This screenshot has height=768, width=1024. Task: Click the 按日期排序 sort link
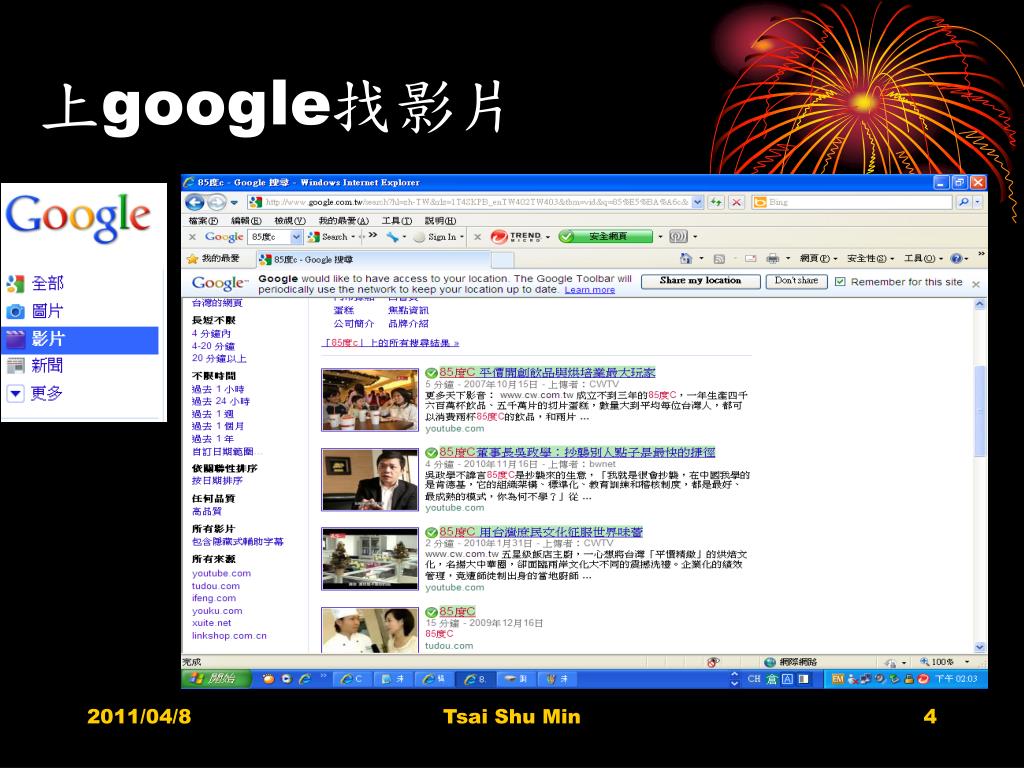coord(217,480)
